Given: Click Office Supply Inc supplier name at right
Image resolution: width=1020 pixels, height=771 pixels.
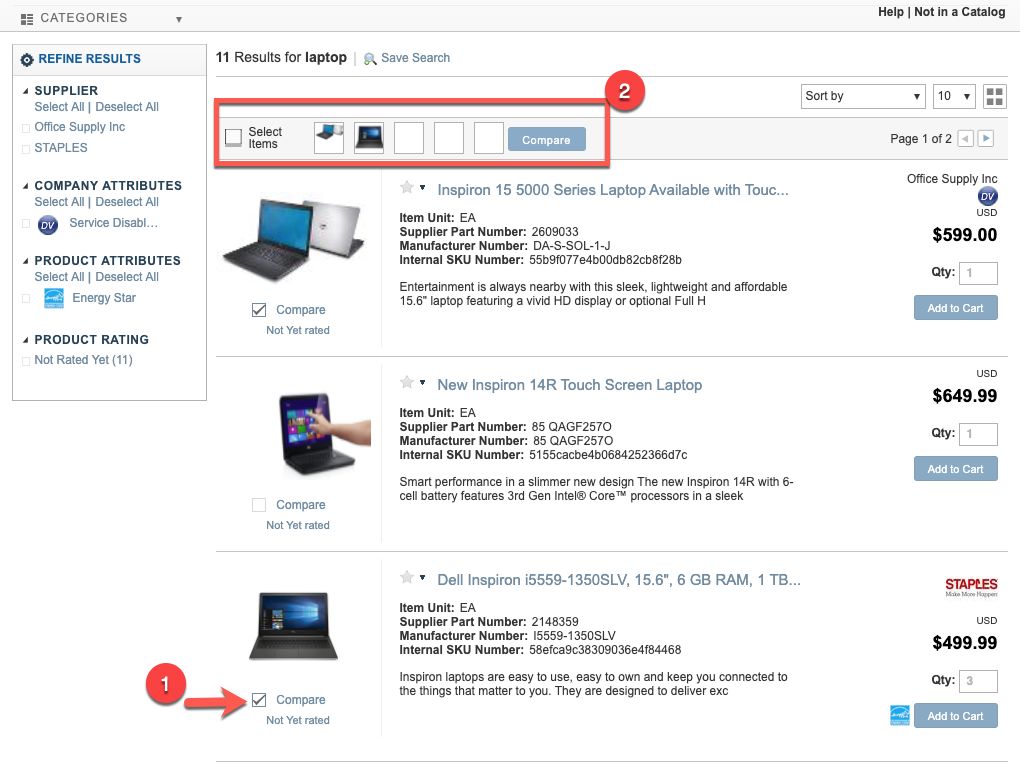Looking at the screenshot, I should (x=952, y=178).
